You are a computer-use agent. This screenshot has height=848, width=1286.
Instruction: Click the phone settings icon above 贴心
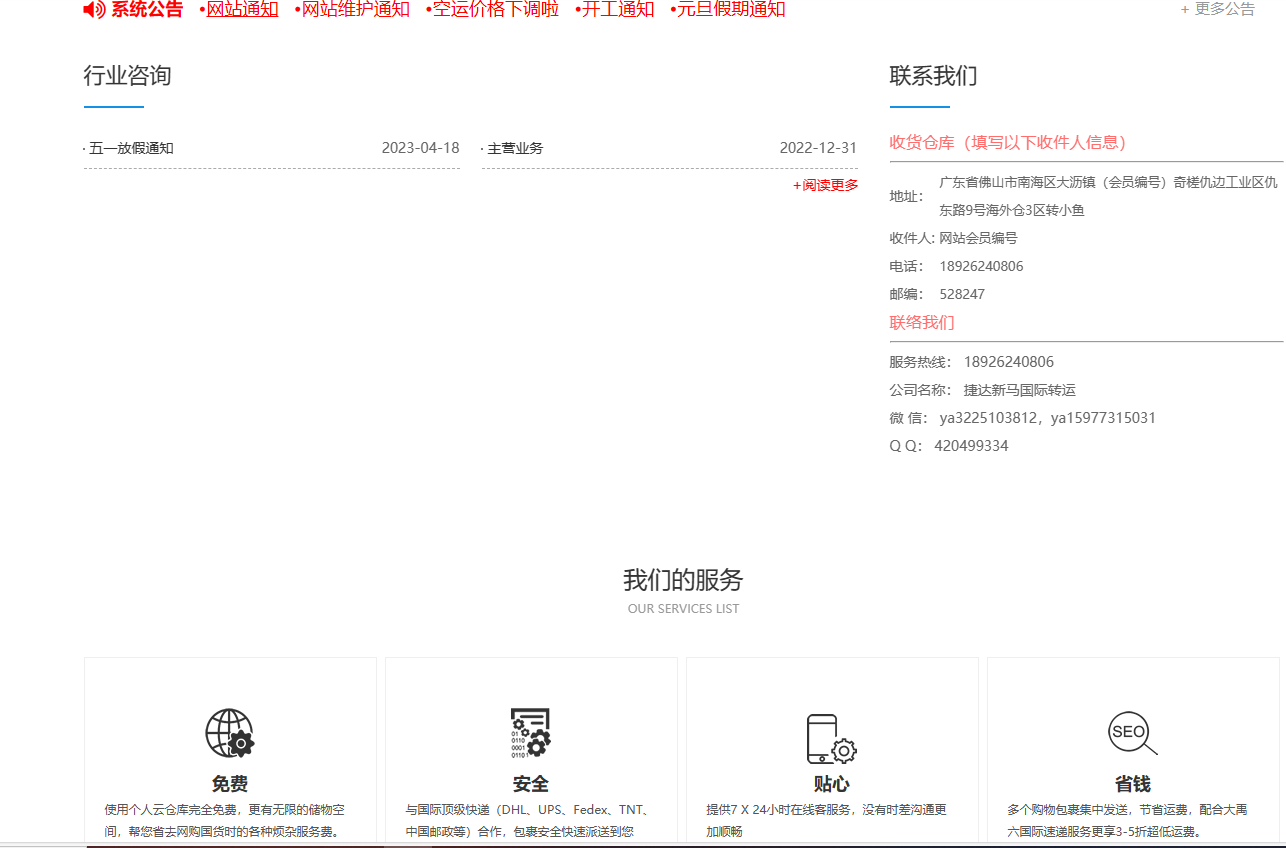click(831, 739)
